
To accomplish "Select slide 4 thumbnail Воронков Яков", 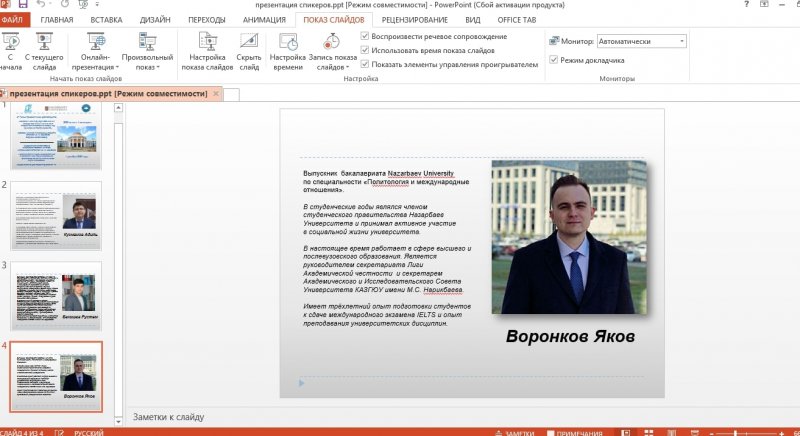I will pyautogui.click(x=56, y=376).
